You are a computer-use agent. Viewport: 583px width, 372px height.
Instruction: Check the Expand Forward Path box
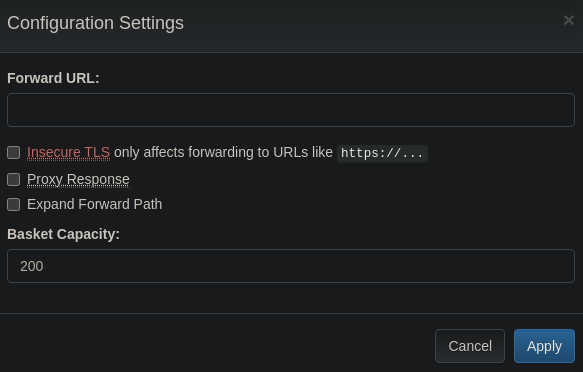(14, 204)
